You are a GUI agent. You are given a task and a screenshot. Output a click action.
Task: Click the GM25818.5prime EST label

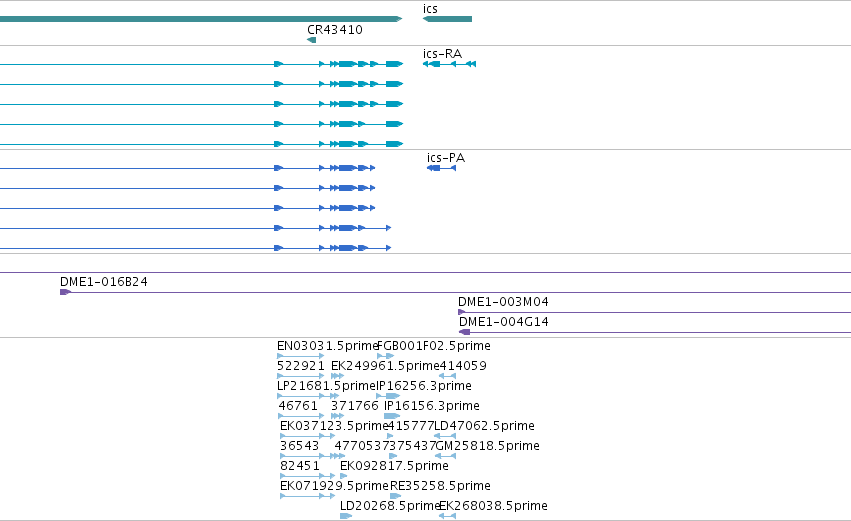tap(488, 446)
